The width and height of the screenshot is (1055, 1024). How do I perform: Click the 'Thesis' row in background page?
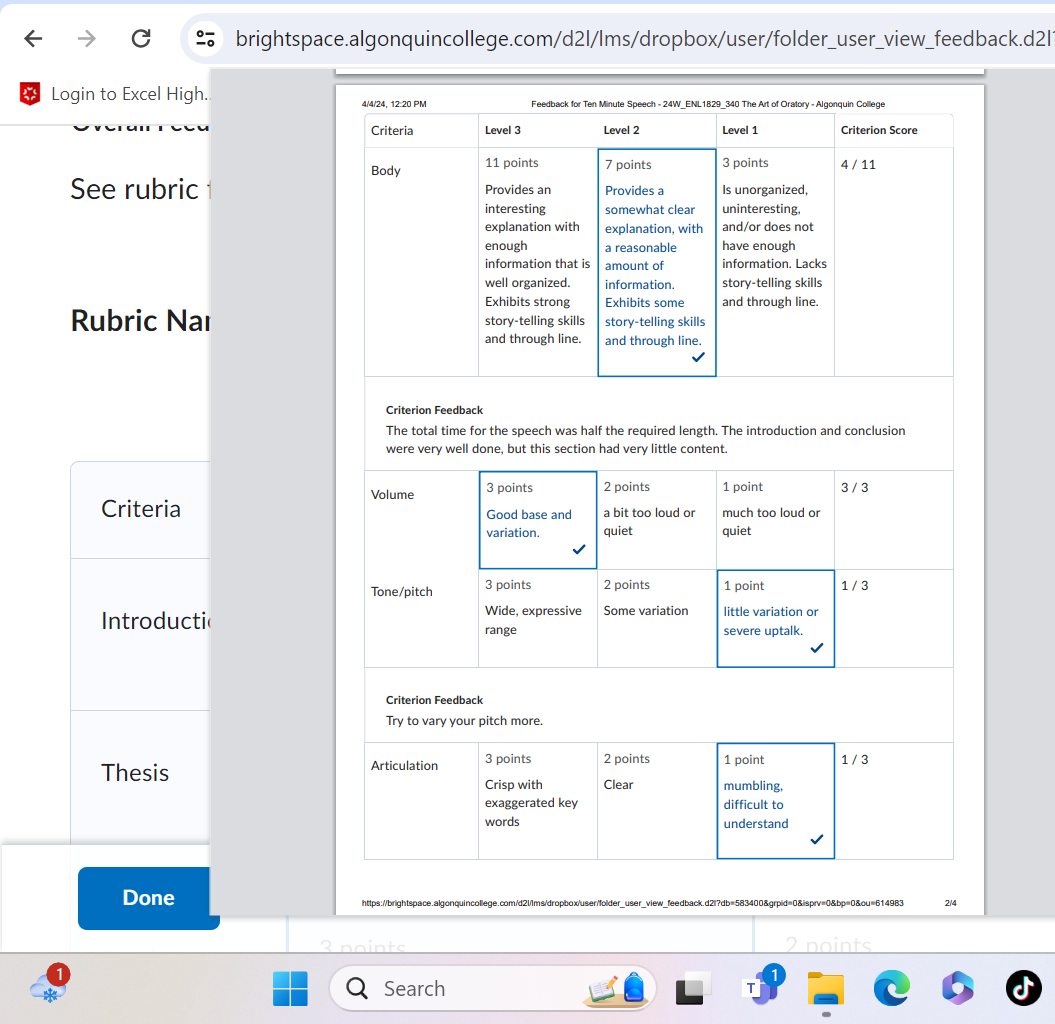pos(135,772)
